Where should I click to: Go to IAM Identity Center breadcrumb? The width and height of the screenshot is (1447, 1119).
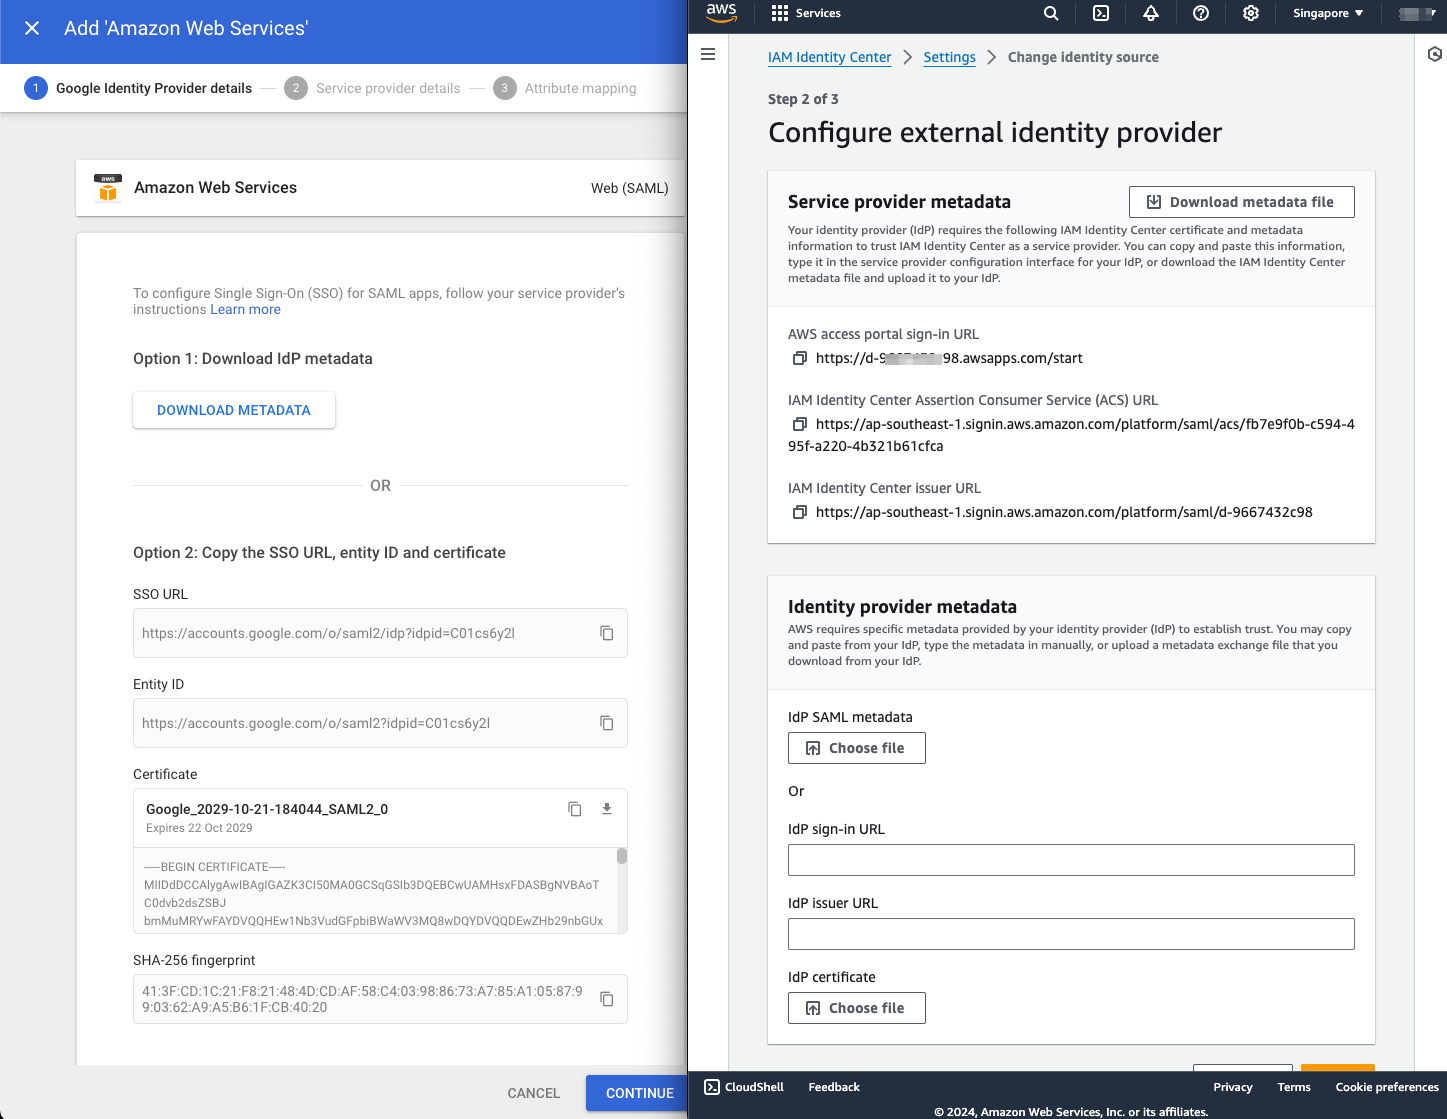coord(829,57)
